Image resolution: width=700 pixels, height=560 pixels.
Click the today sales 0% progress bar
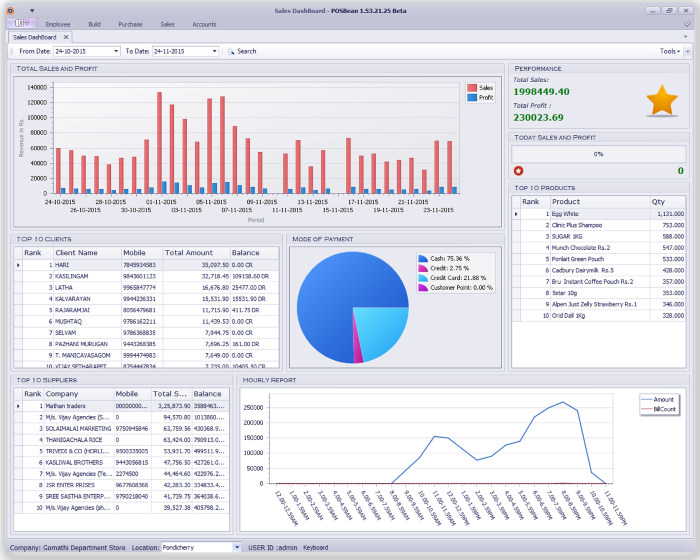[598, 154]
